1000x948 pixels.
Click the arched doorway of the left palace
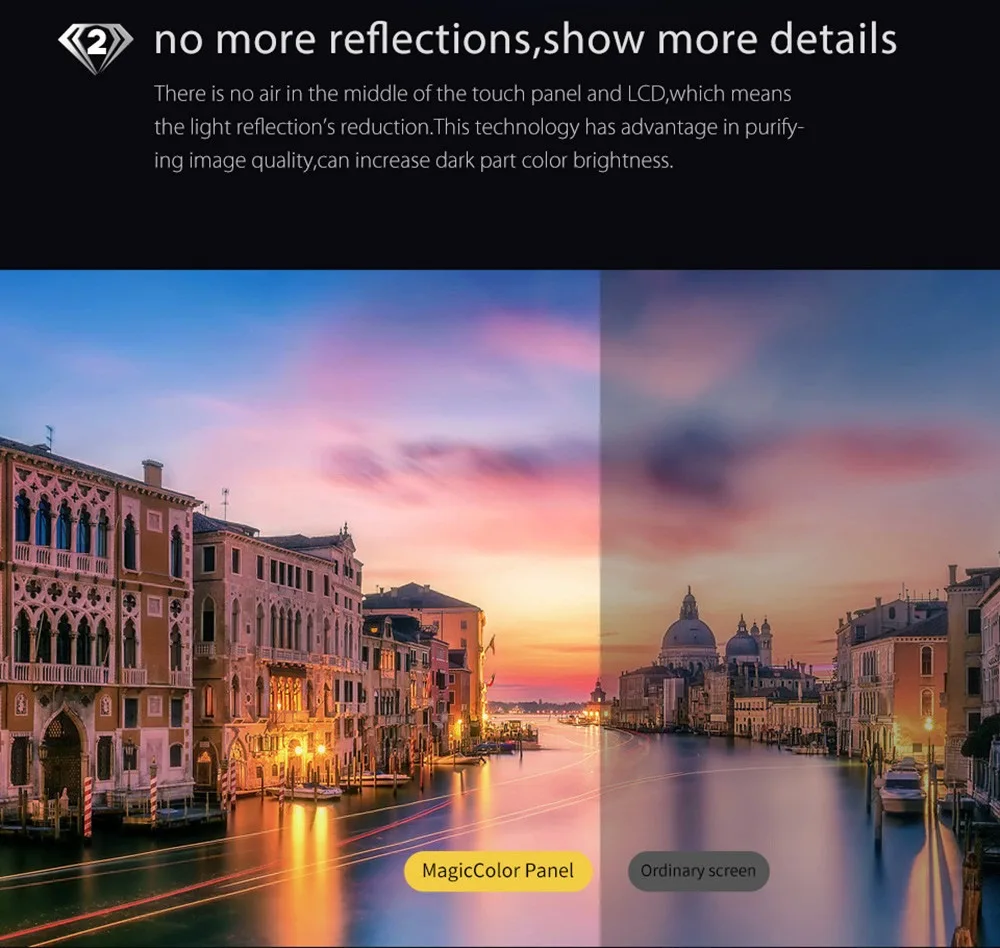point(62,756)
